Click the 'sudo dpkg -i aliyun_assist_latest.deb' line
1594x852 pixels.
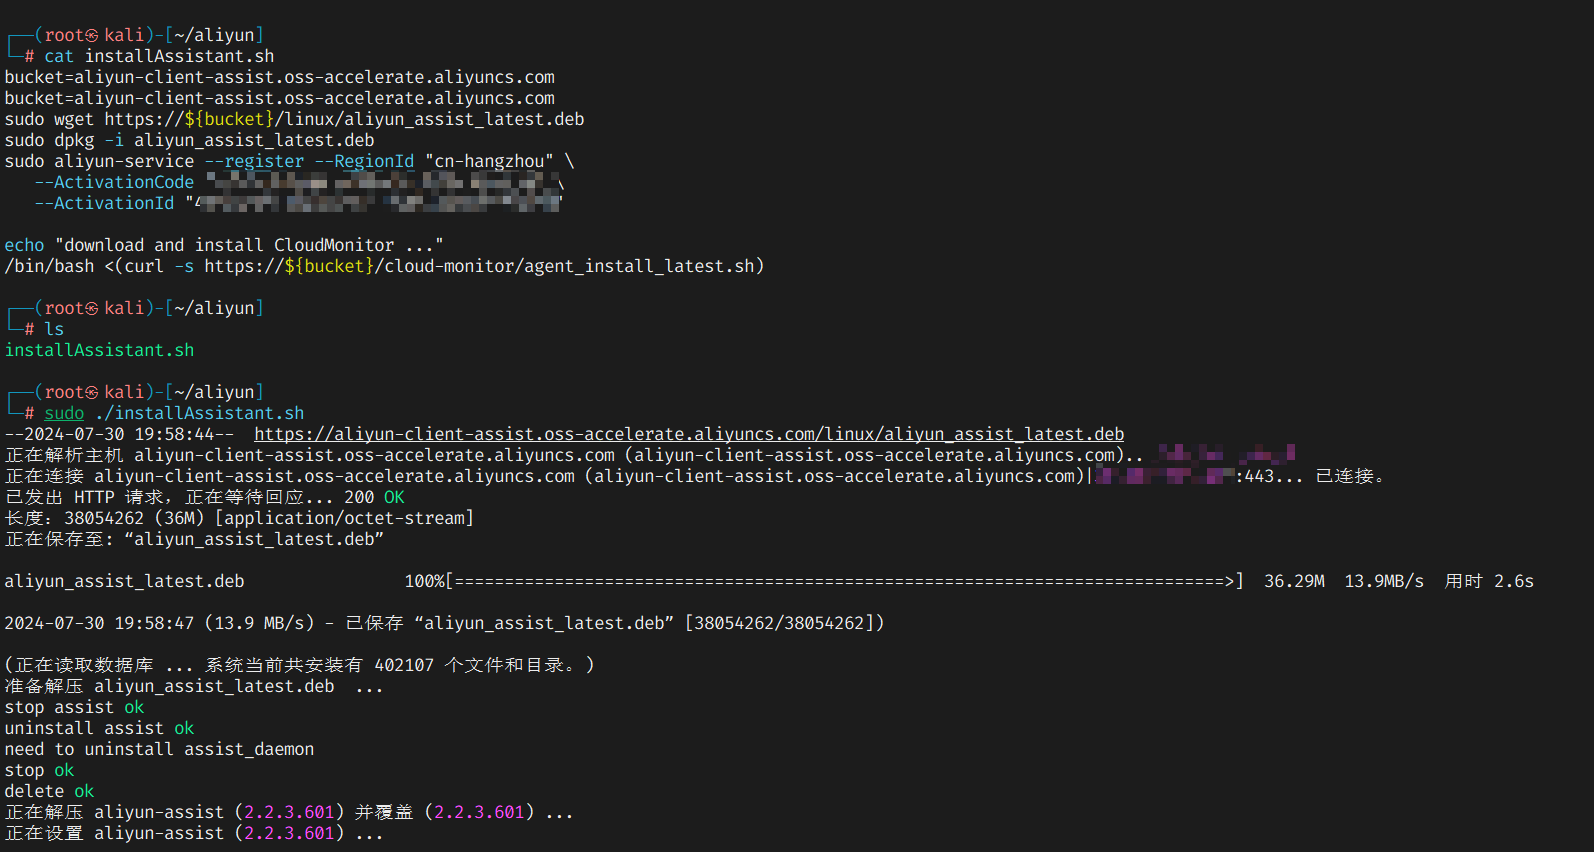pos(190,140)
